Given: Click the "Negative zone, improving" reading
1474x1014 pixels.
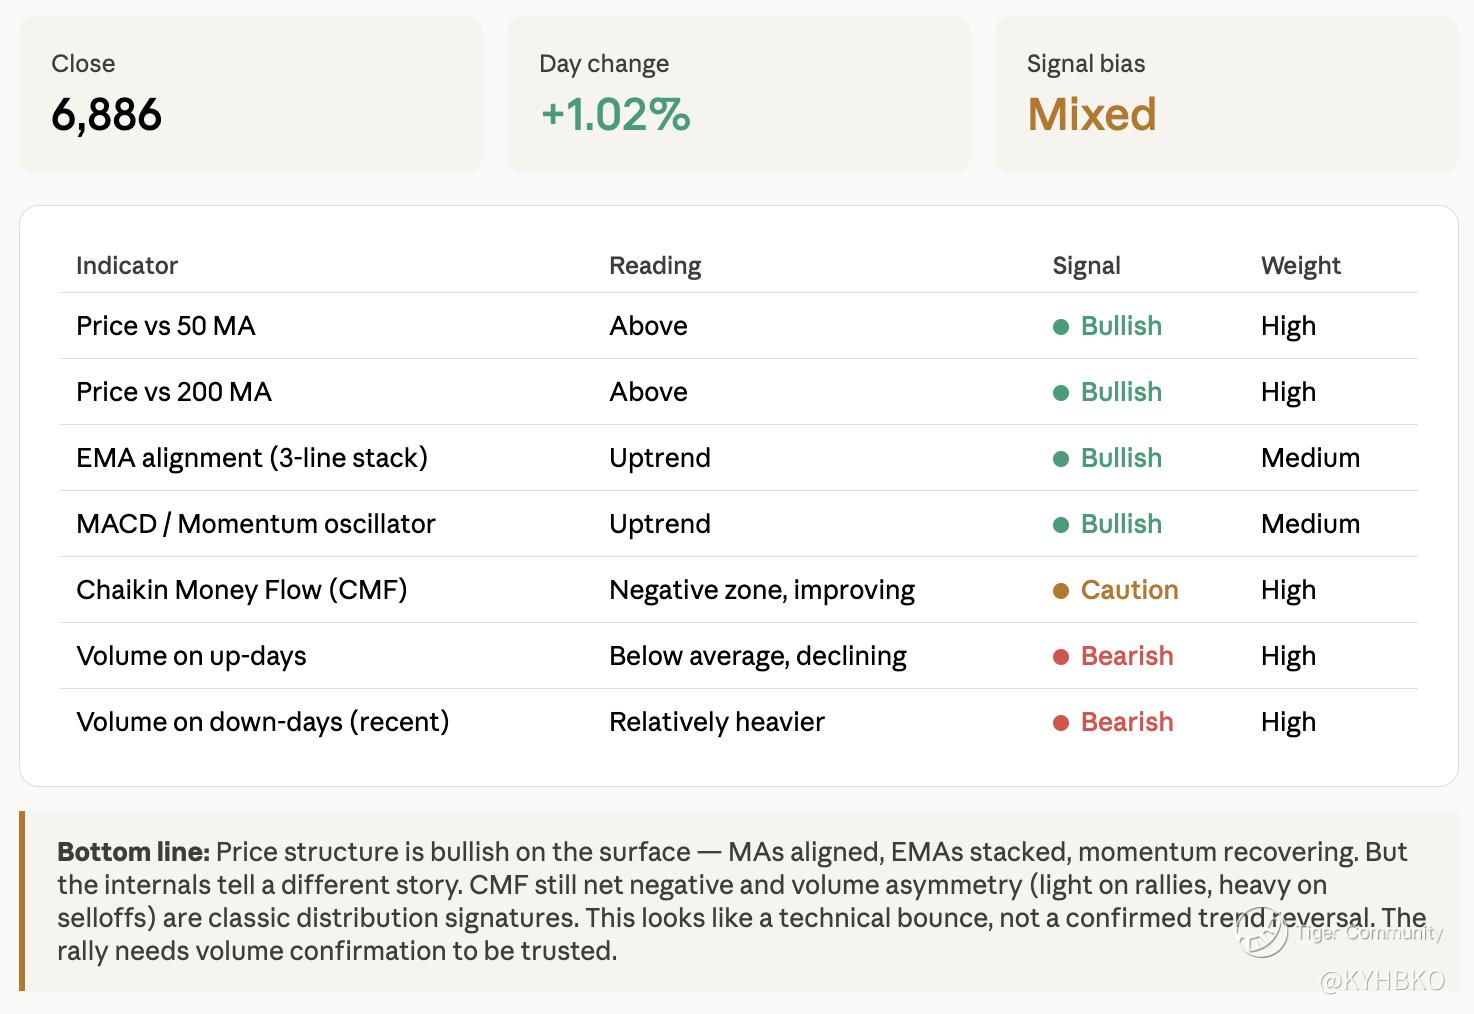Looking at the screenshot, I should click(x=762, y=590).
